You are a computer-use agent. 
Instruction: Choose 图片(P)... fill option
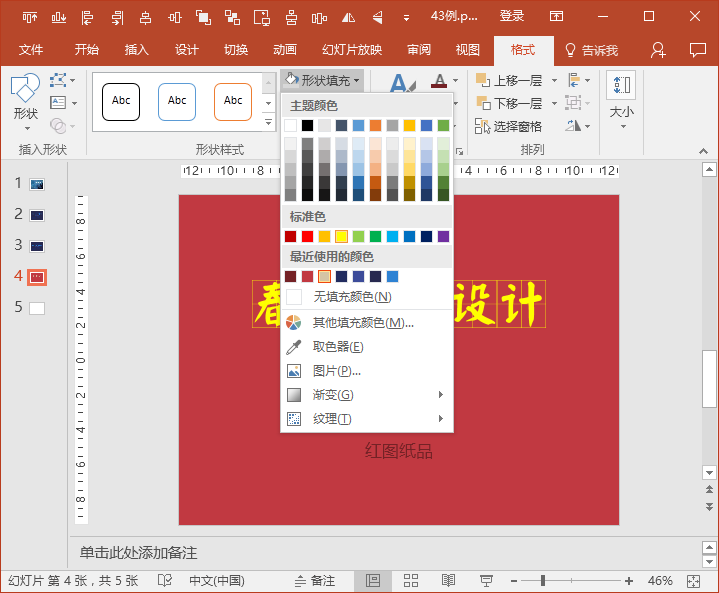367,371
